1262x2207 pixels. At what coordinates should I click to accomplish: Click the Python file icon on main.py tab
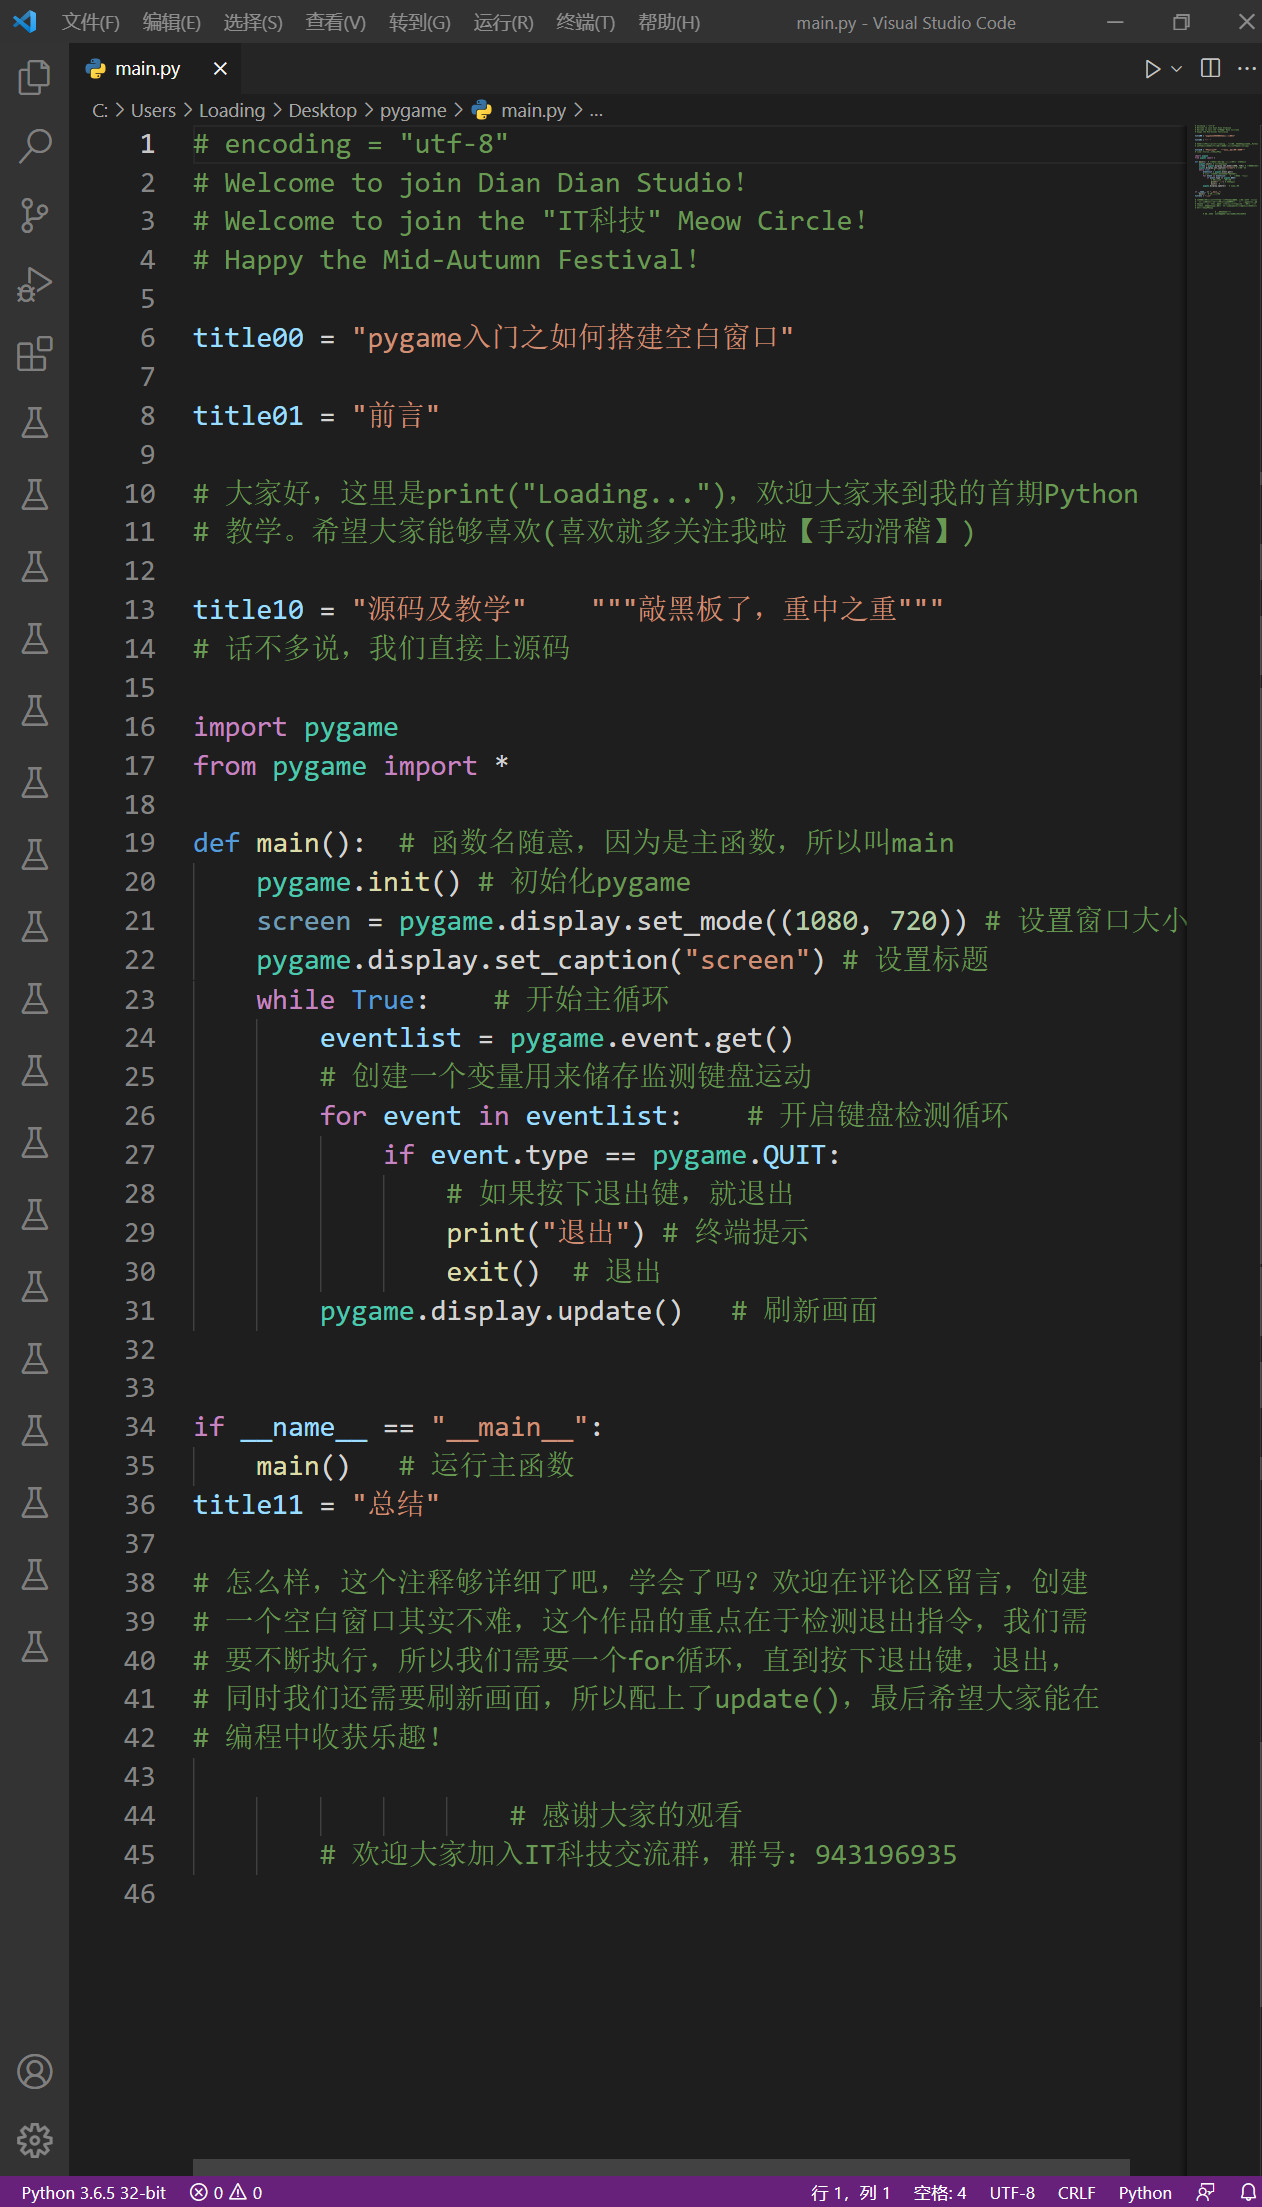pyautogui.click(x=96, y=69)
